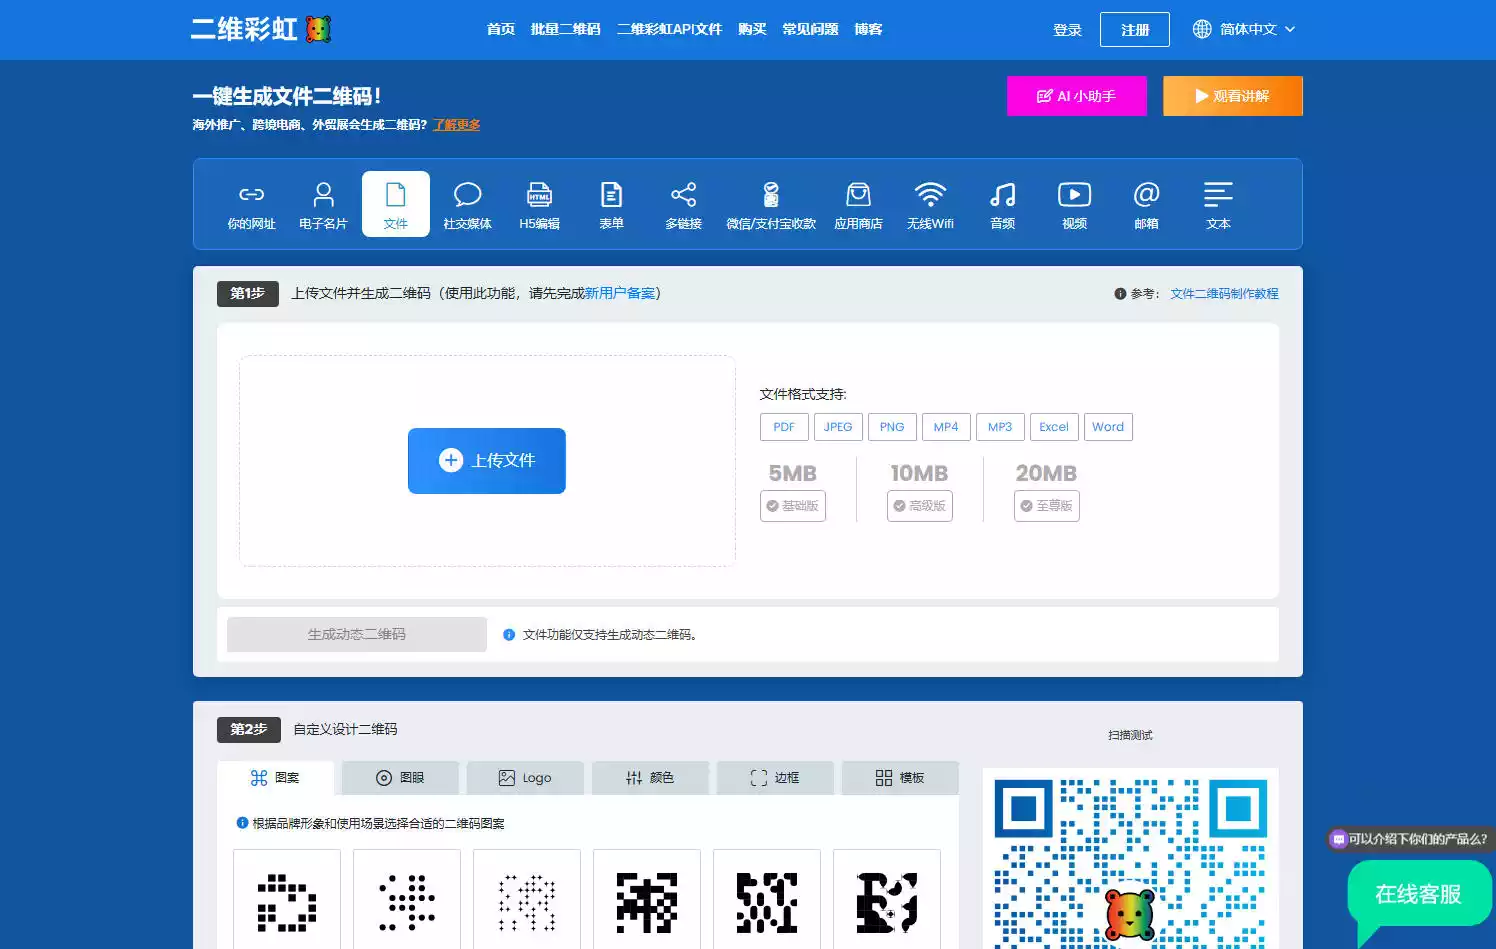Open WeChat/Alipay payment (微信/支付宝收款) icon
This screenshot has width=1496, height=949.
point(771,204)
